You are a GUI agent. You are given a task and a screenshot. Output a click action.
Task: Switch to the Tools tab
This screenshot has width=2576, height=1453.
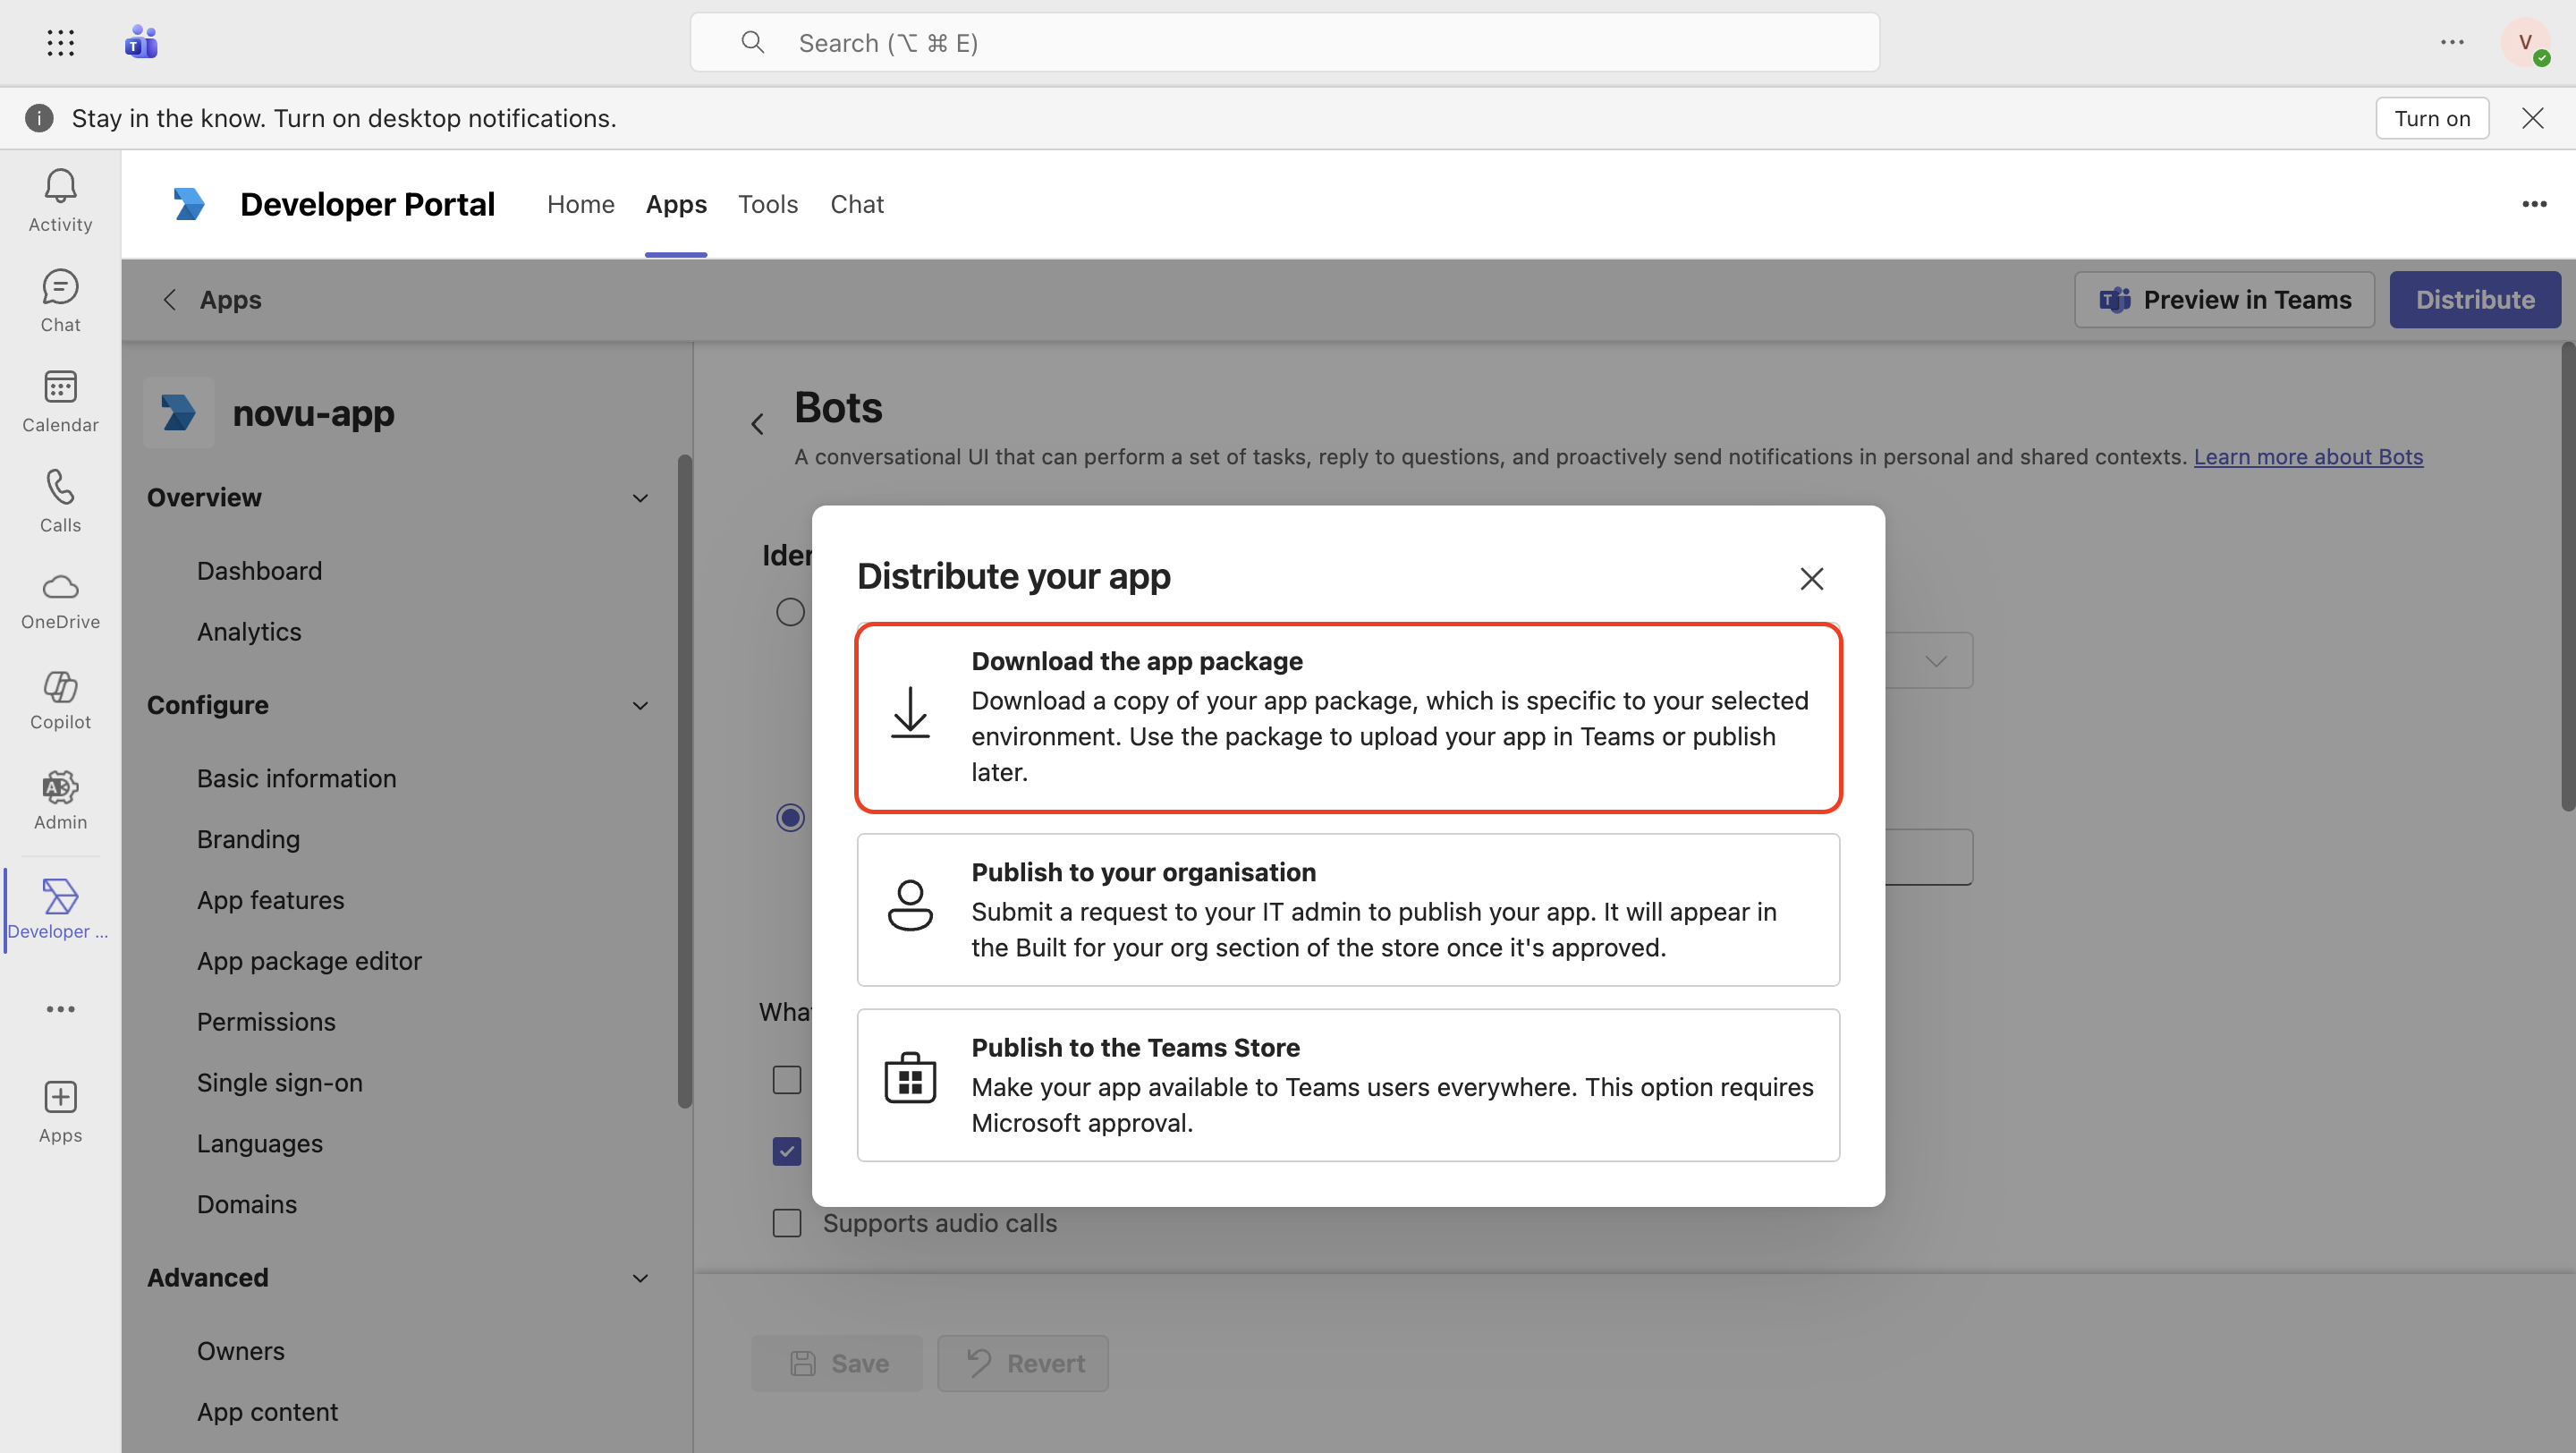(767, 204)
